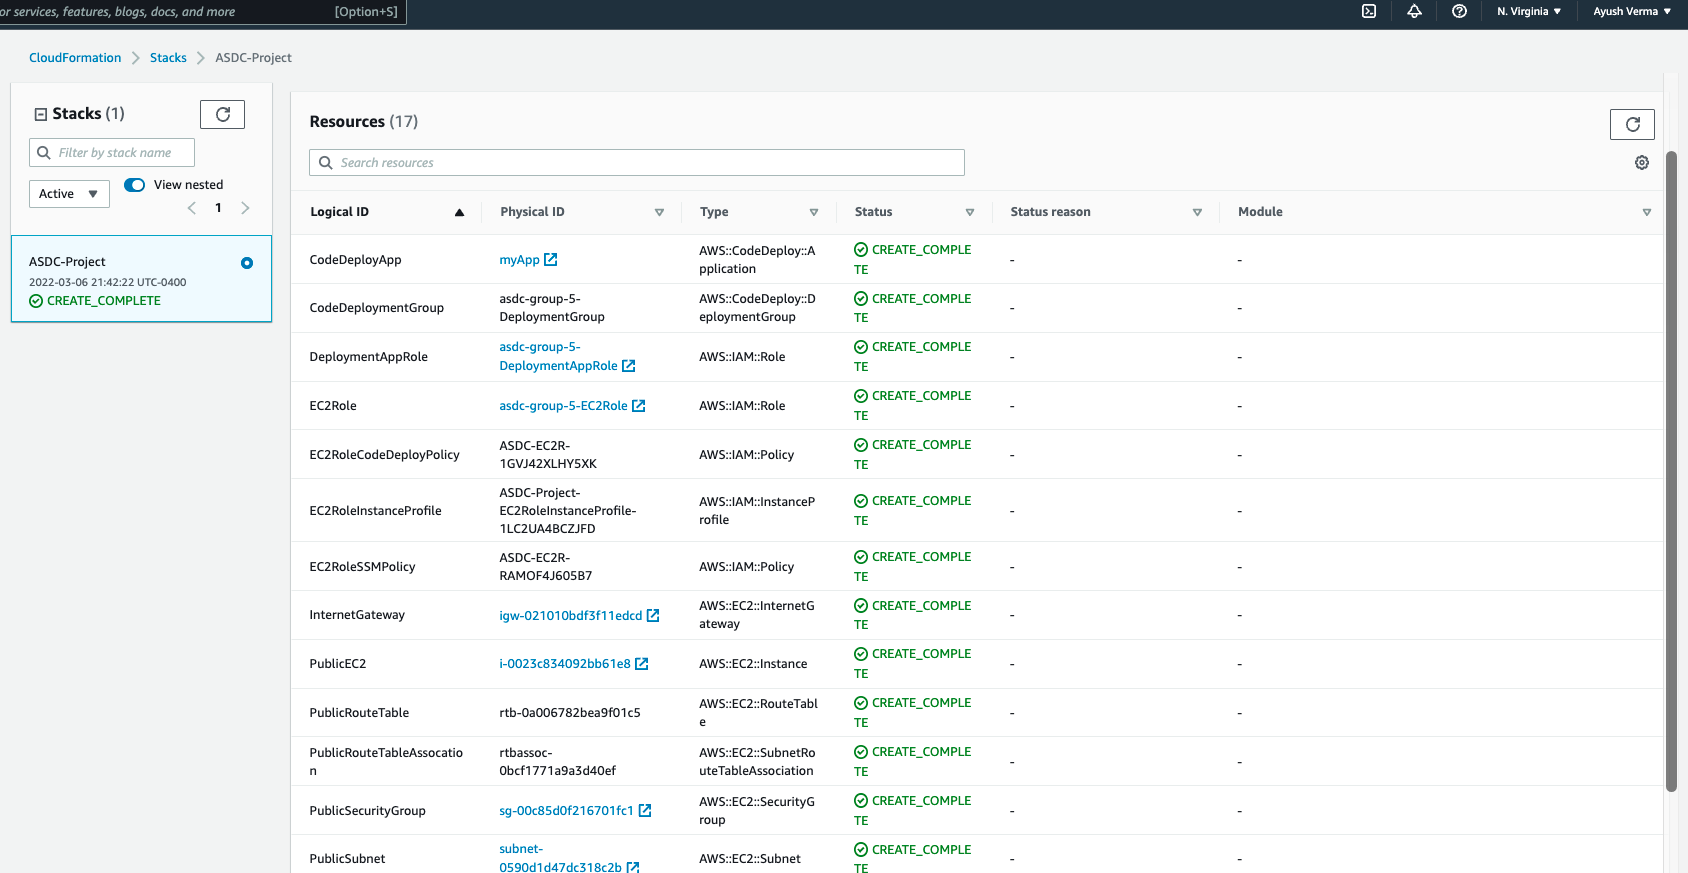Viewport: 1688px width, 873px height.
Task: Click search icon in Search resources field
Action: [x=325, y=162]
